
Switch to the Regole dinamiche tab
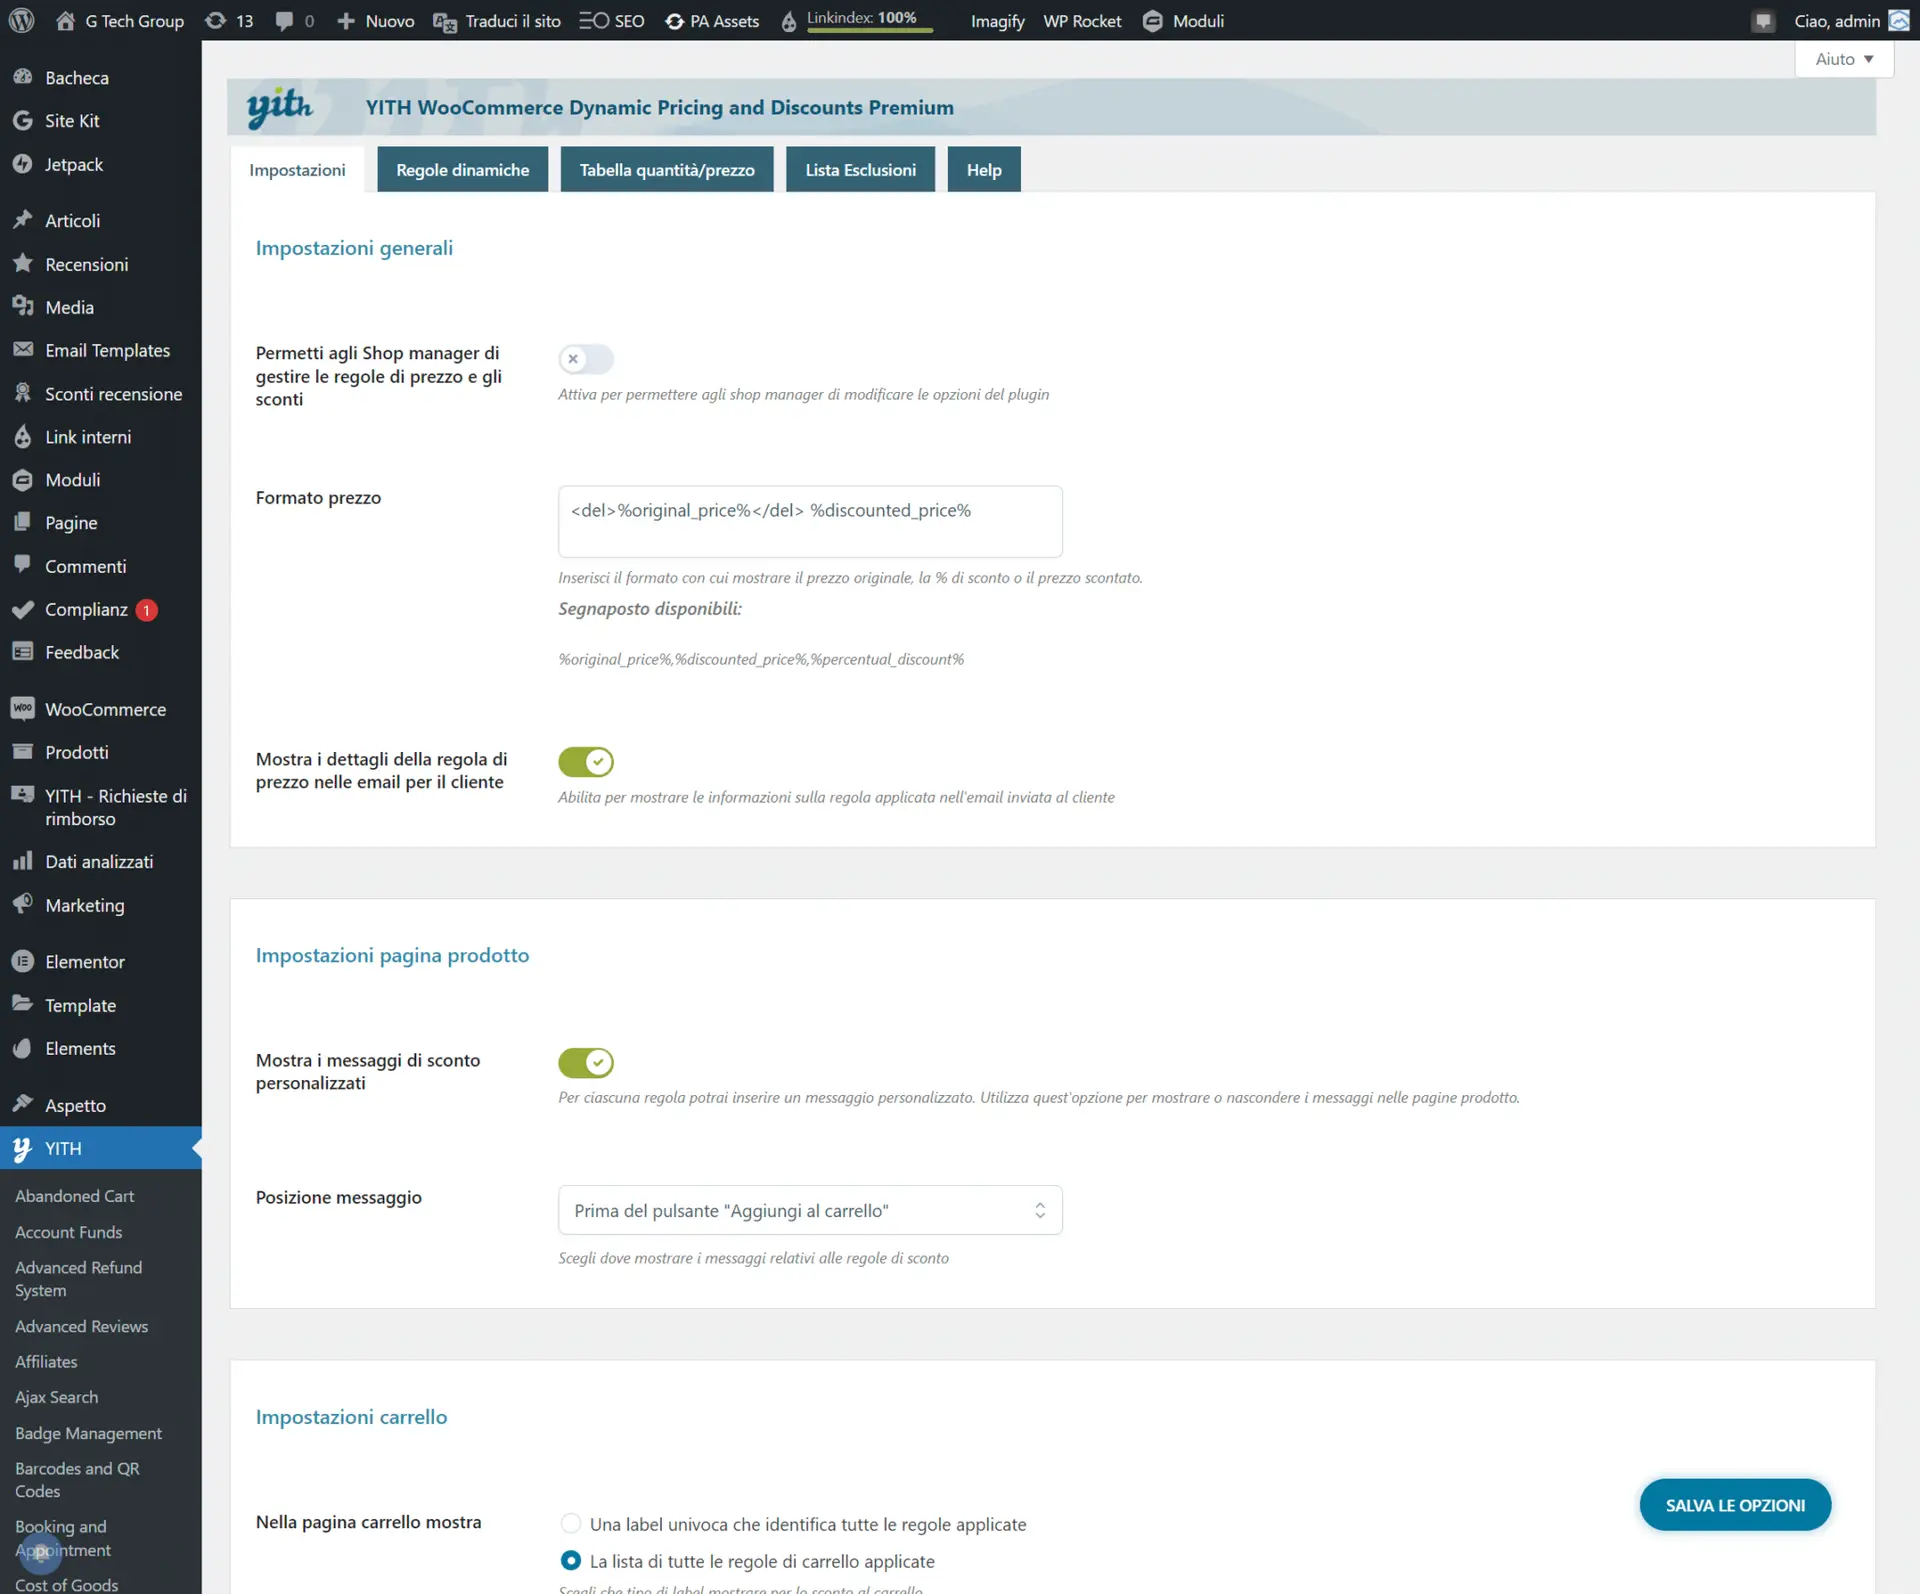(x=462, y=170)
